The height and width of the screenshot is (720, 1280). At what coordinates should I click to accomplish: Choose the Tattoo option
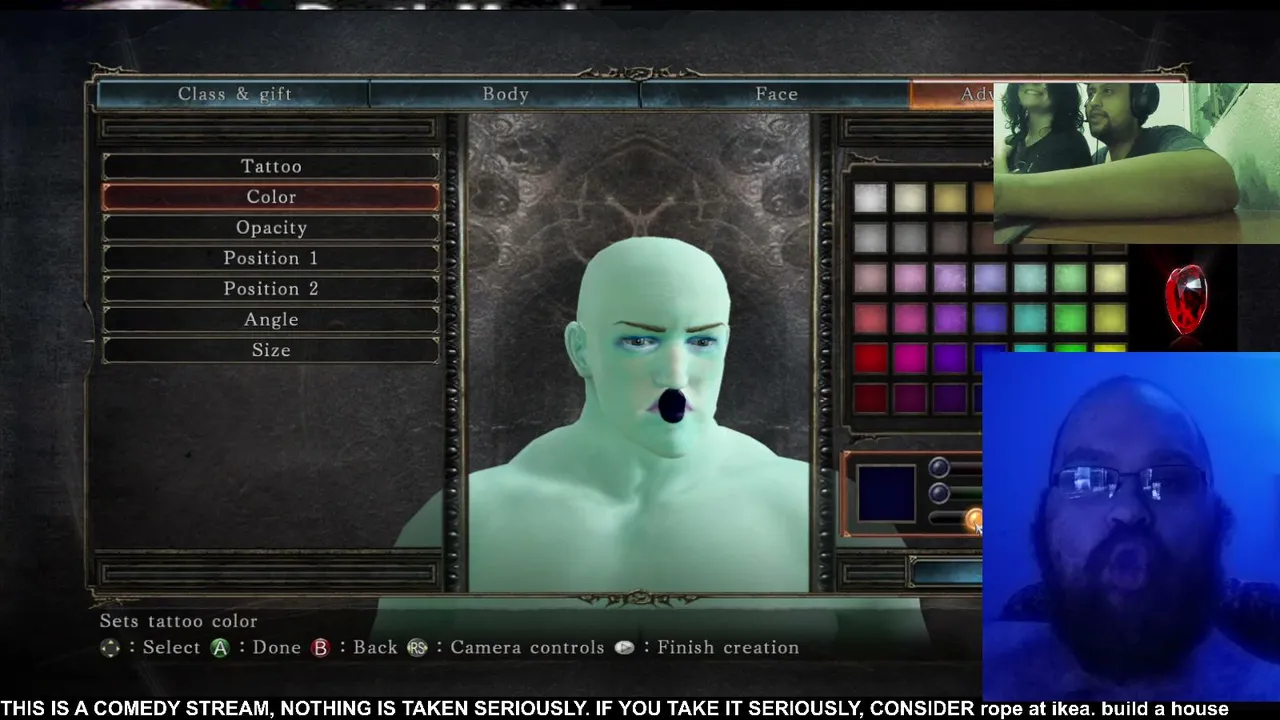coord(271,166)
